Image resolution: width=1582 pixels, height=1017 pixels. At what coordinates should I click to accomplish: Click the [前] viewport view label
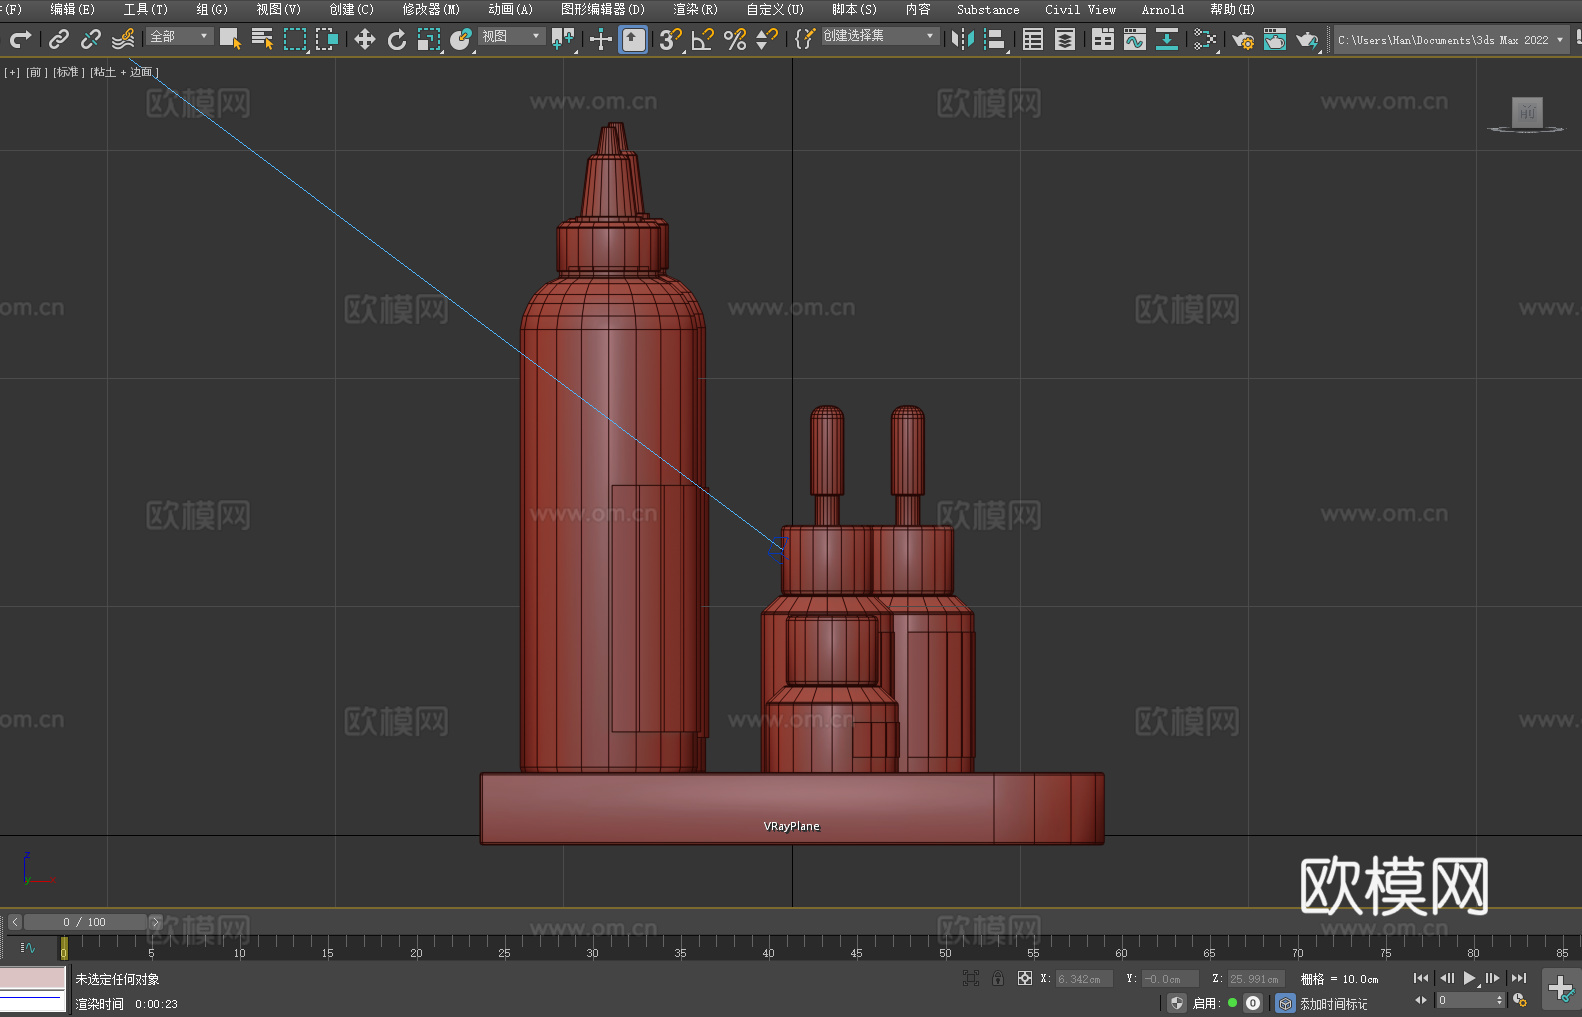coord(36,72)
